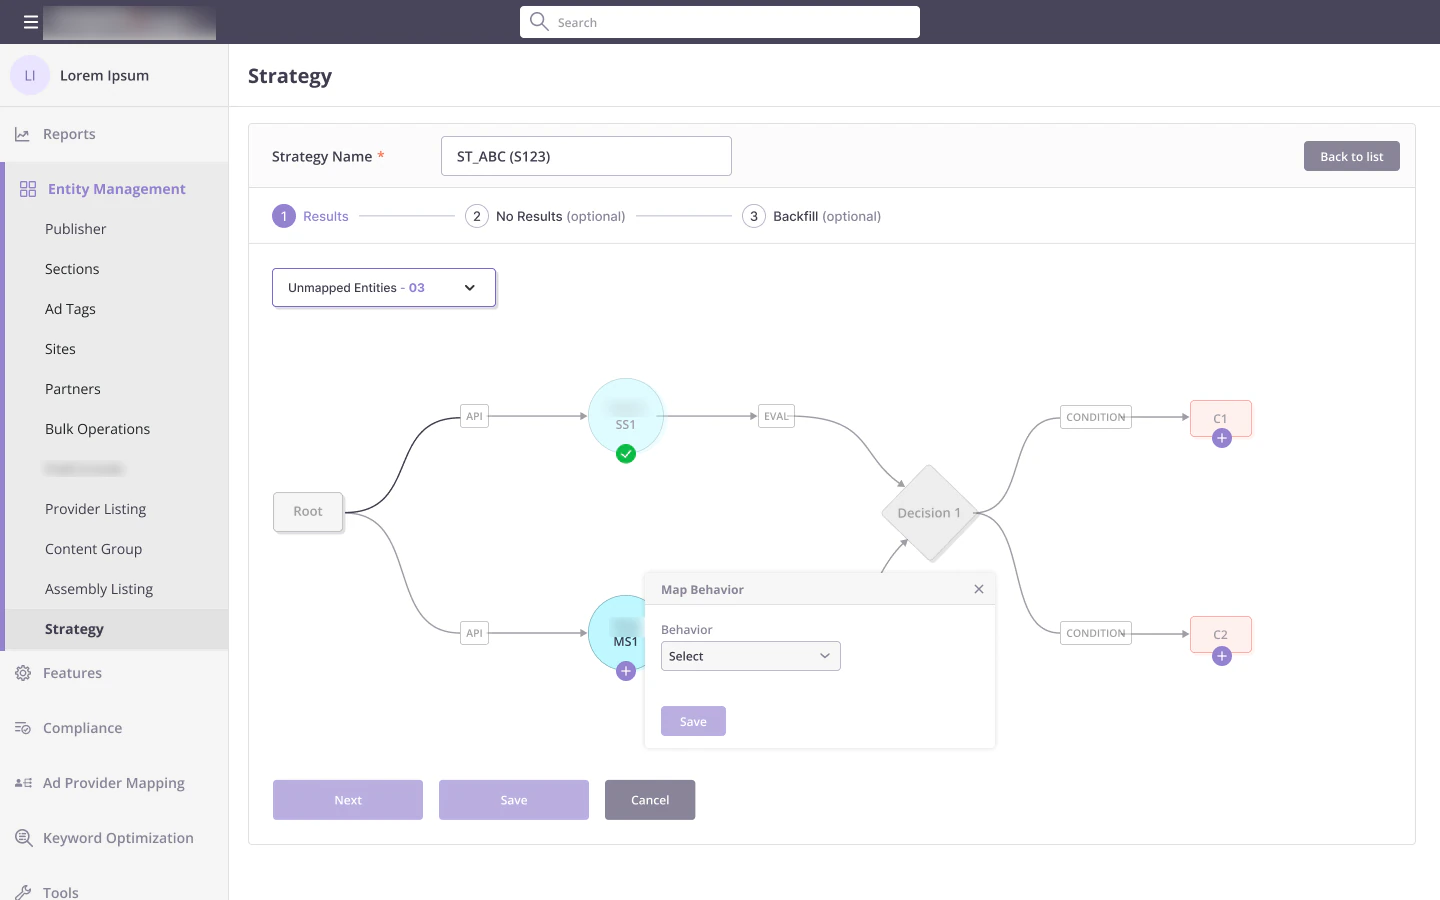Open the hamburger menu icon
This screenshot has width=1440, height=900.
click(31, 22)
